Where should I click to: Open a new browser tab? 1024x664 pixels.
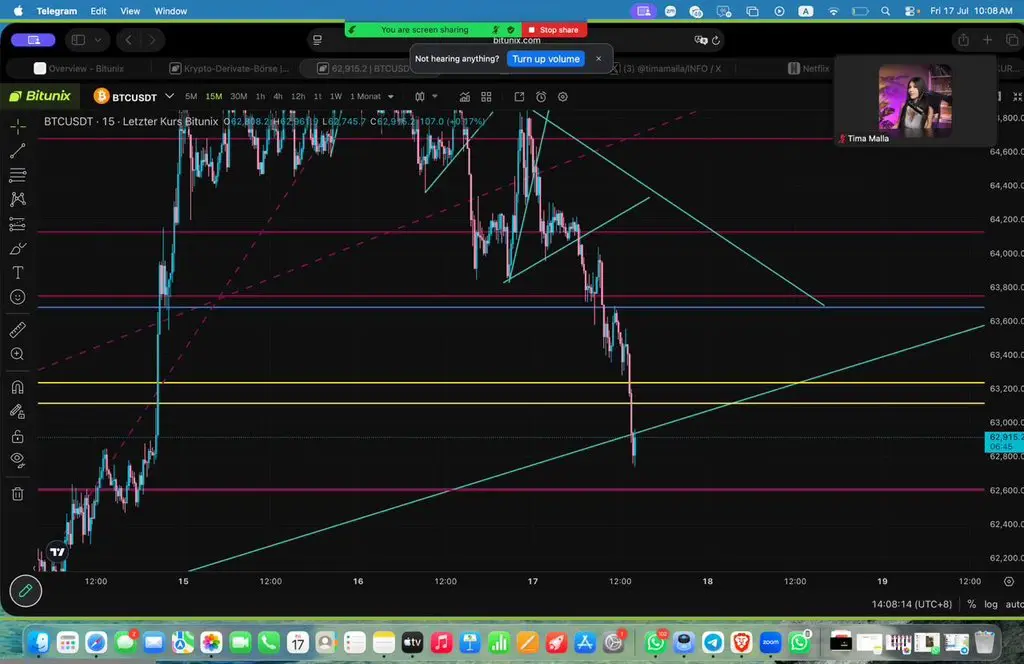click(987, 40)
